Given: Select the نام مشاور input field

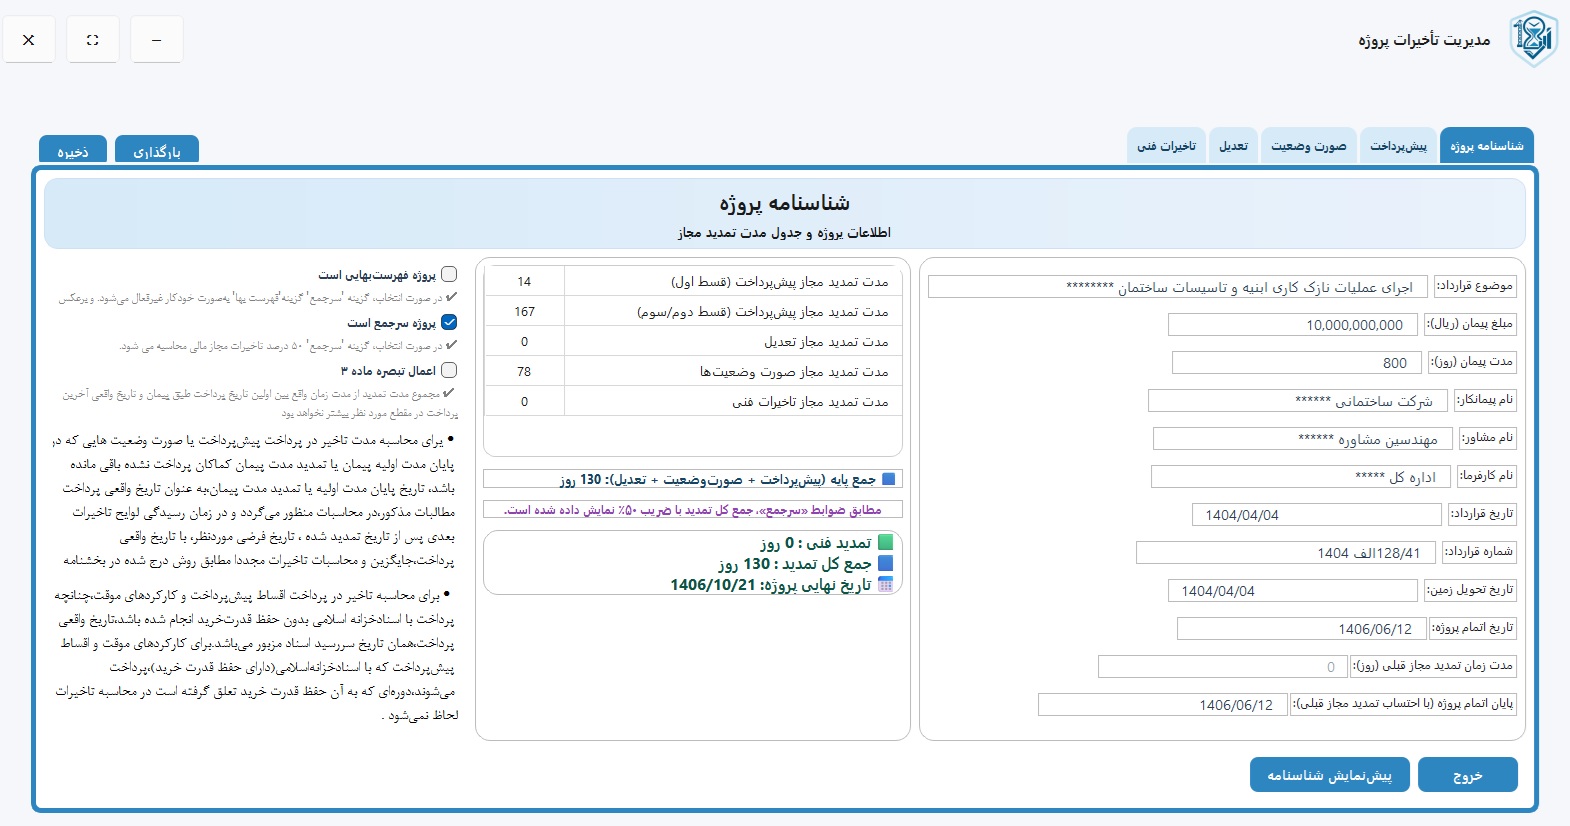Looking at the screenshot, I should 1302,439.
